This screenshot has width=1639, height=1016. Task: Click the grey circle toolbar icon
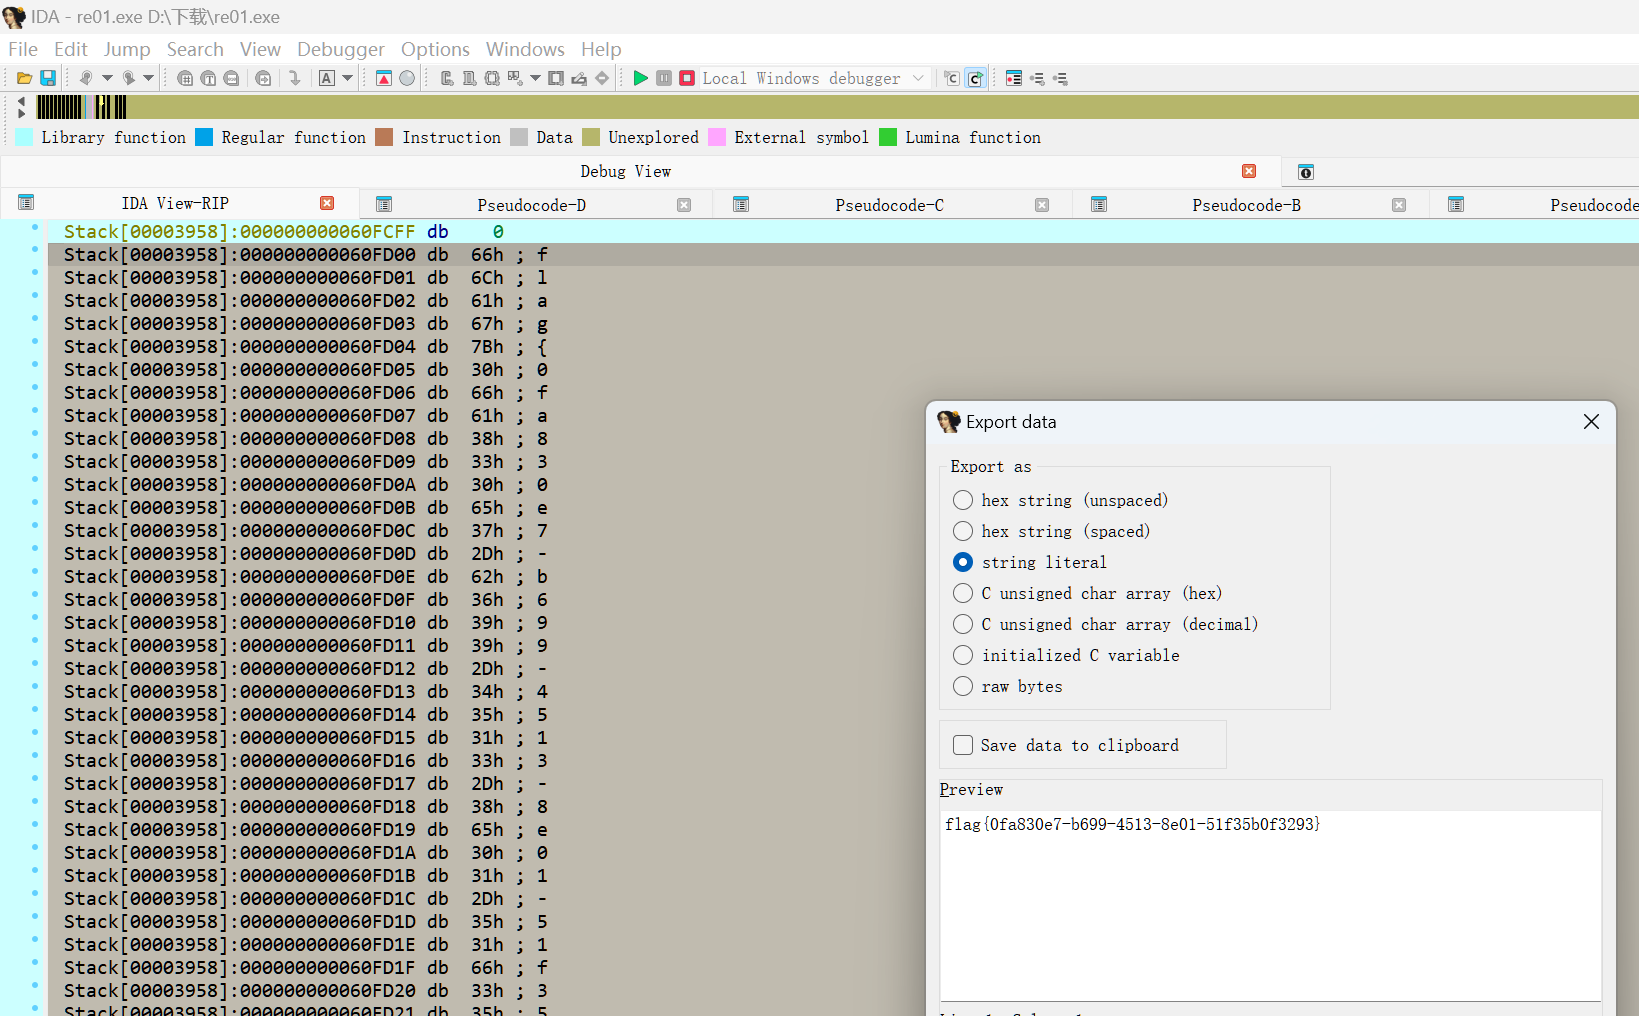coord(407,78)
